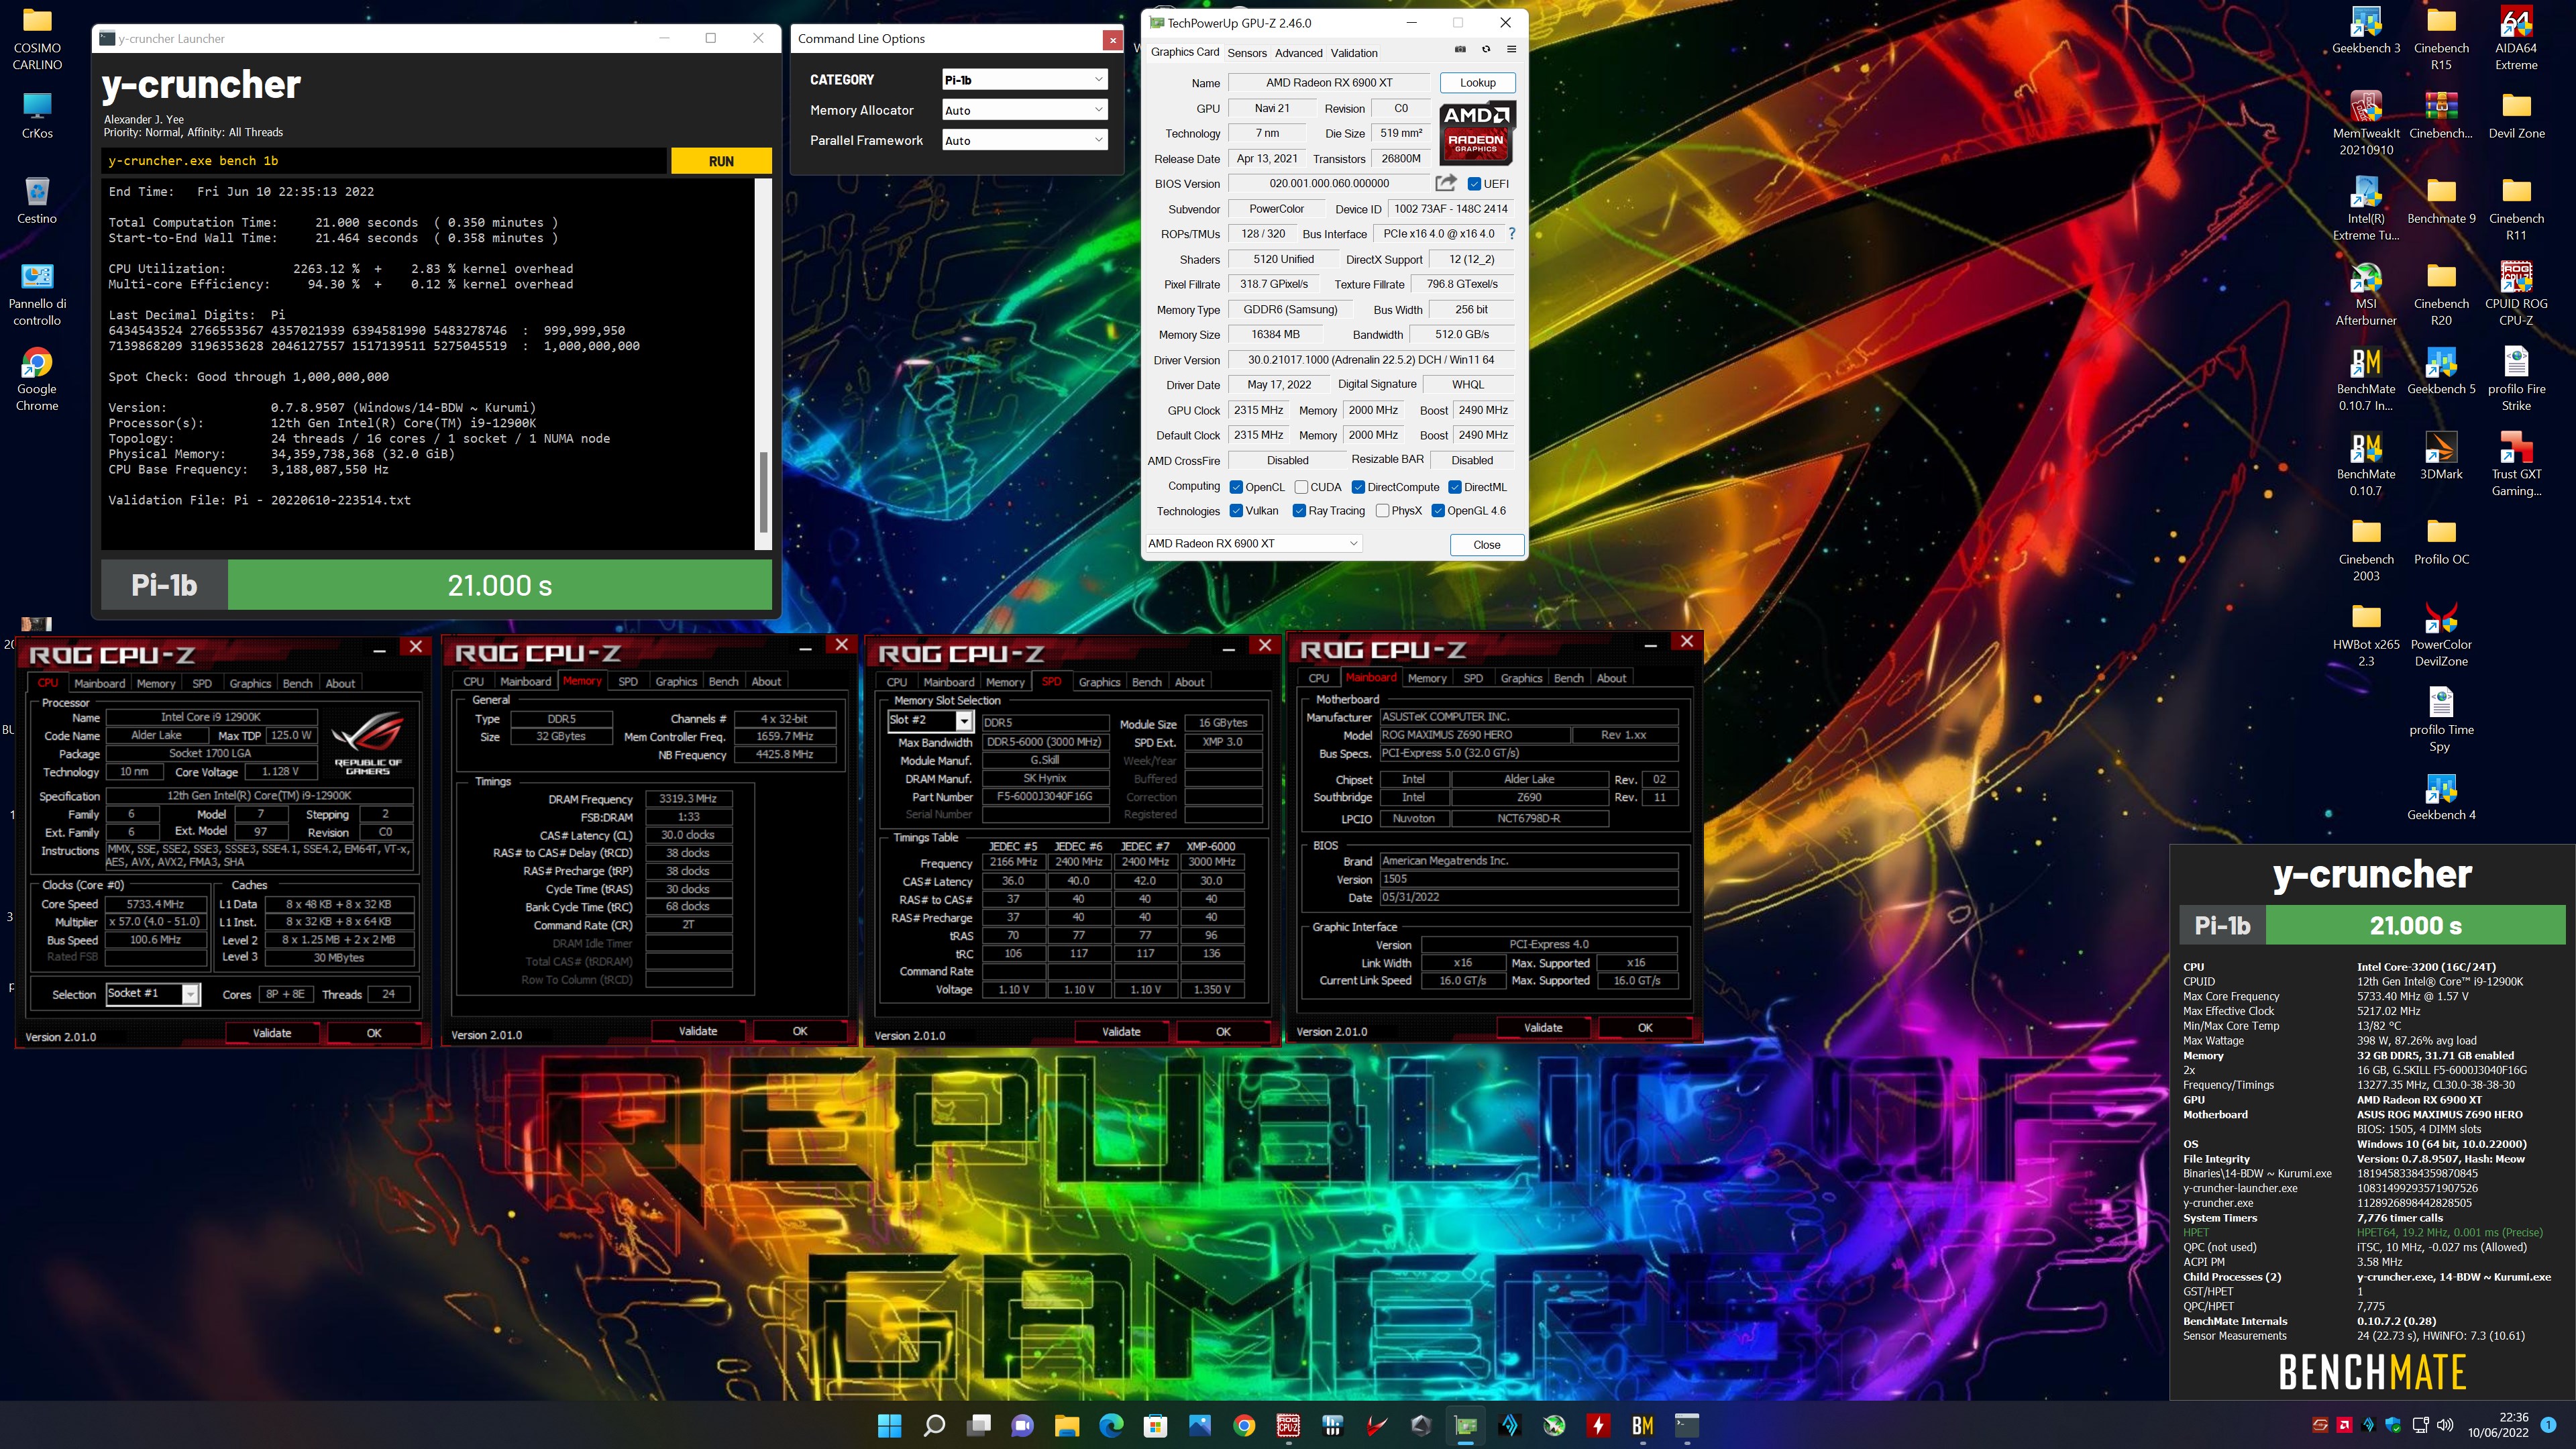
Task: Open the CPUID ROG CPU-Z desktop icon
Action: (x=2516, y=294)
